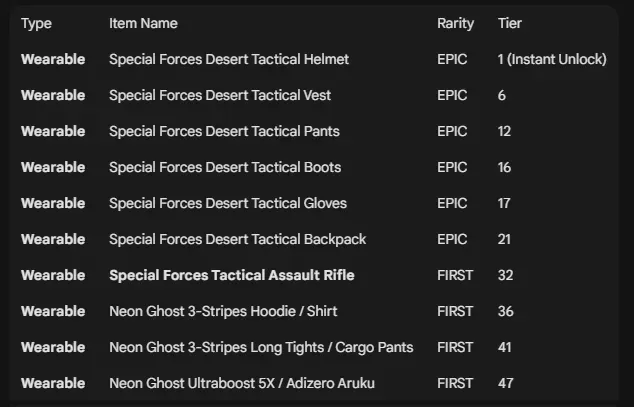The height and width of the screenshot is (407, 634).
Task: Click the "1 (Instant Unlock)" tier value
Action: click(552, 59)
